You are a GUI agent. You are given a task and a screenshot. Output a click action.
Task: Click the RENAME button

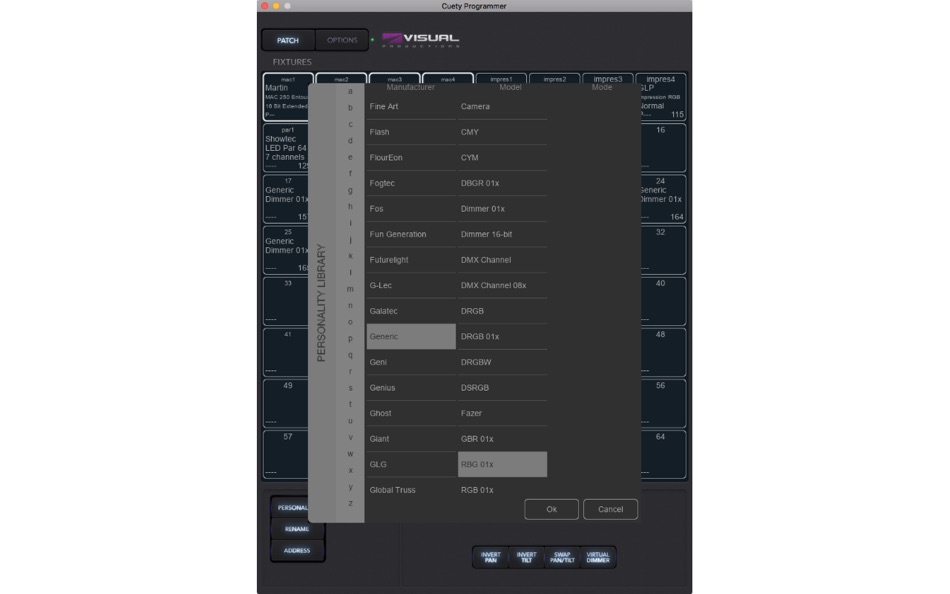click(x=297, y=529)
